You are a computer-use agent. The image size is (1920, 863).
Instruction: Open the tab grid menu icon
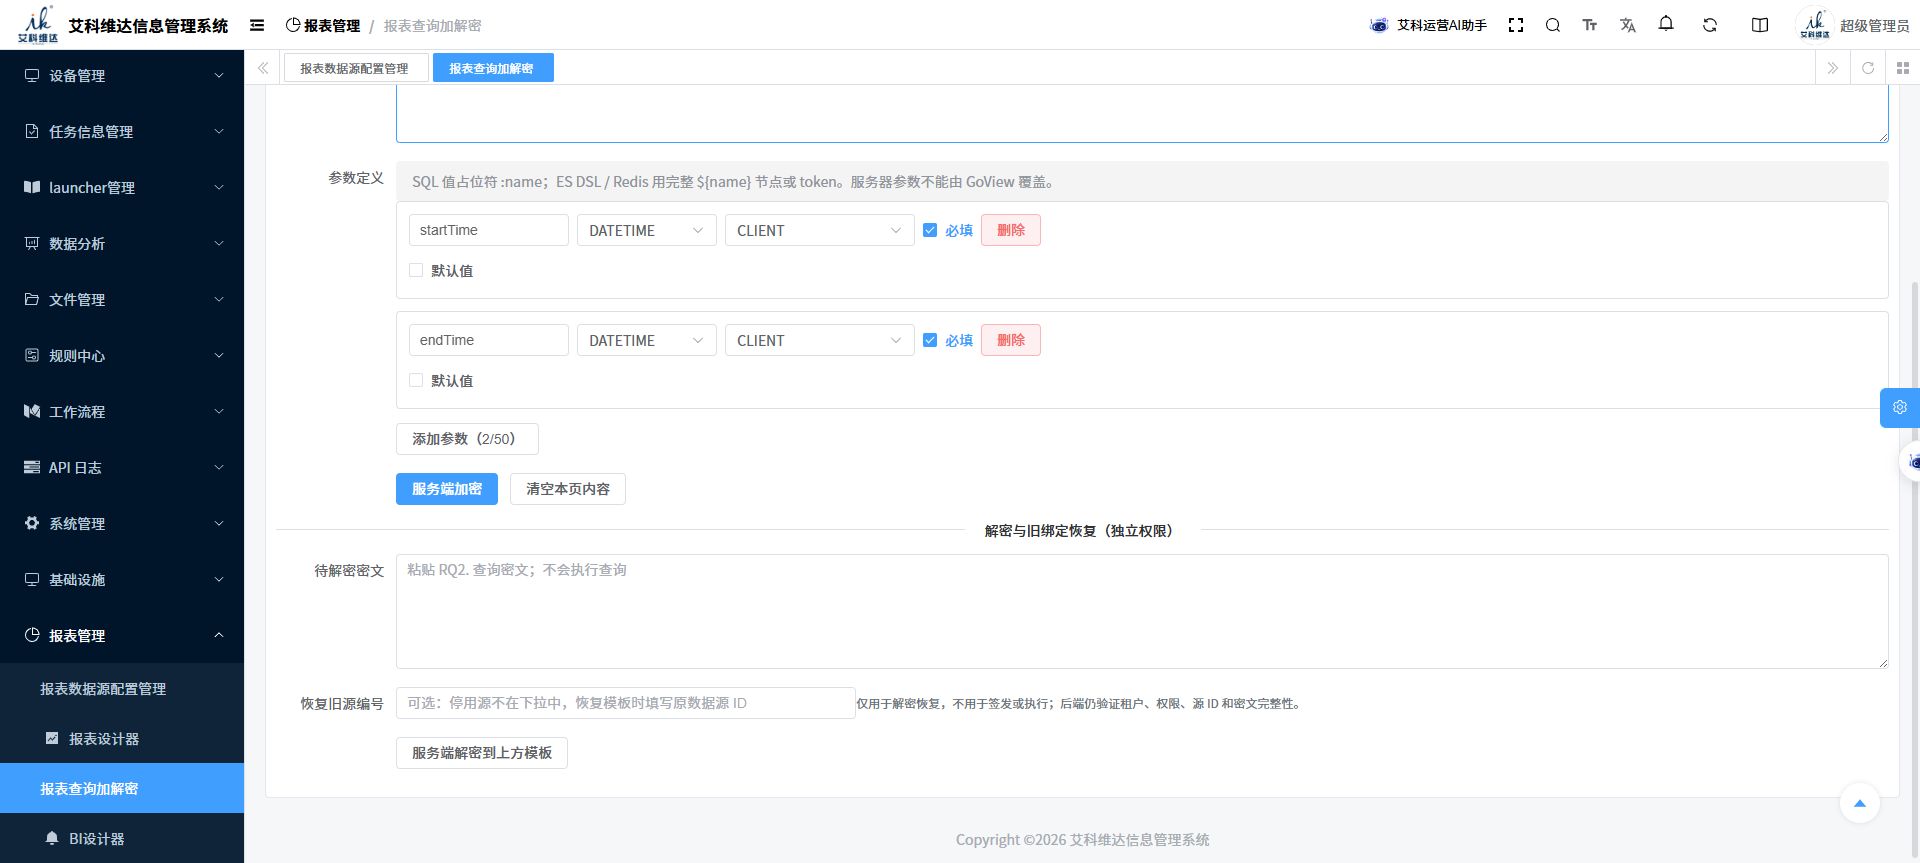pos(1903,68)
